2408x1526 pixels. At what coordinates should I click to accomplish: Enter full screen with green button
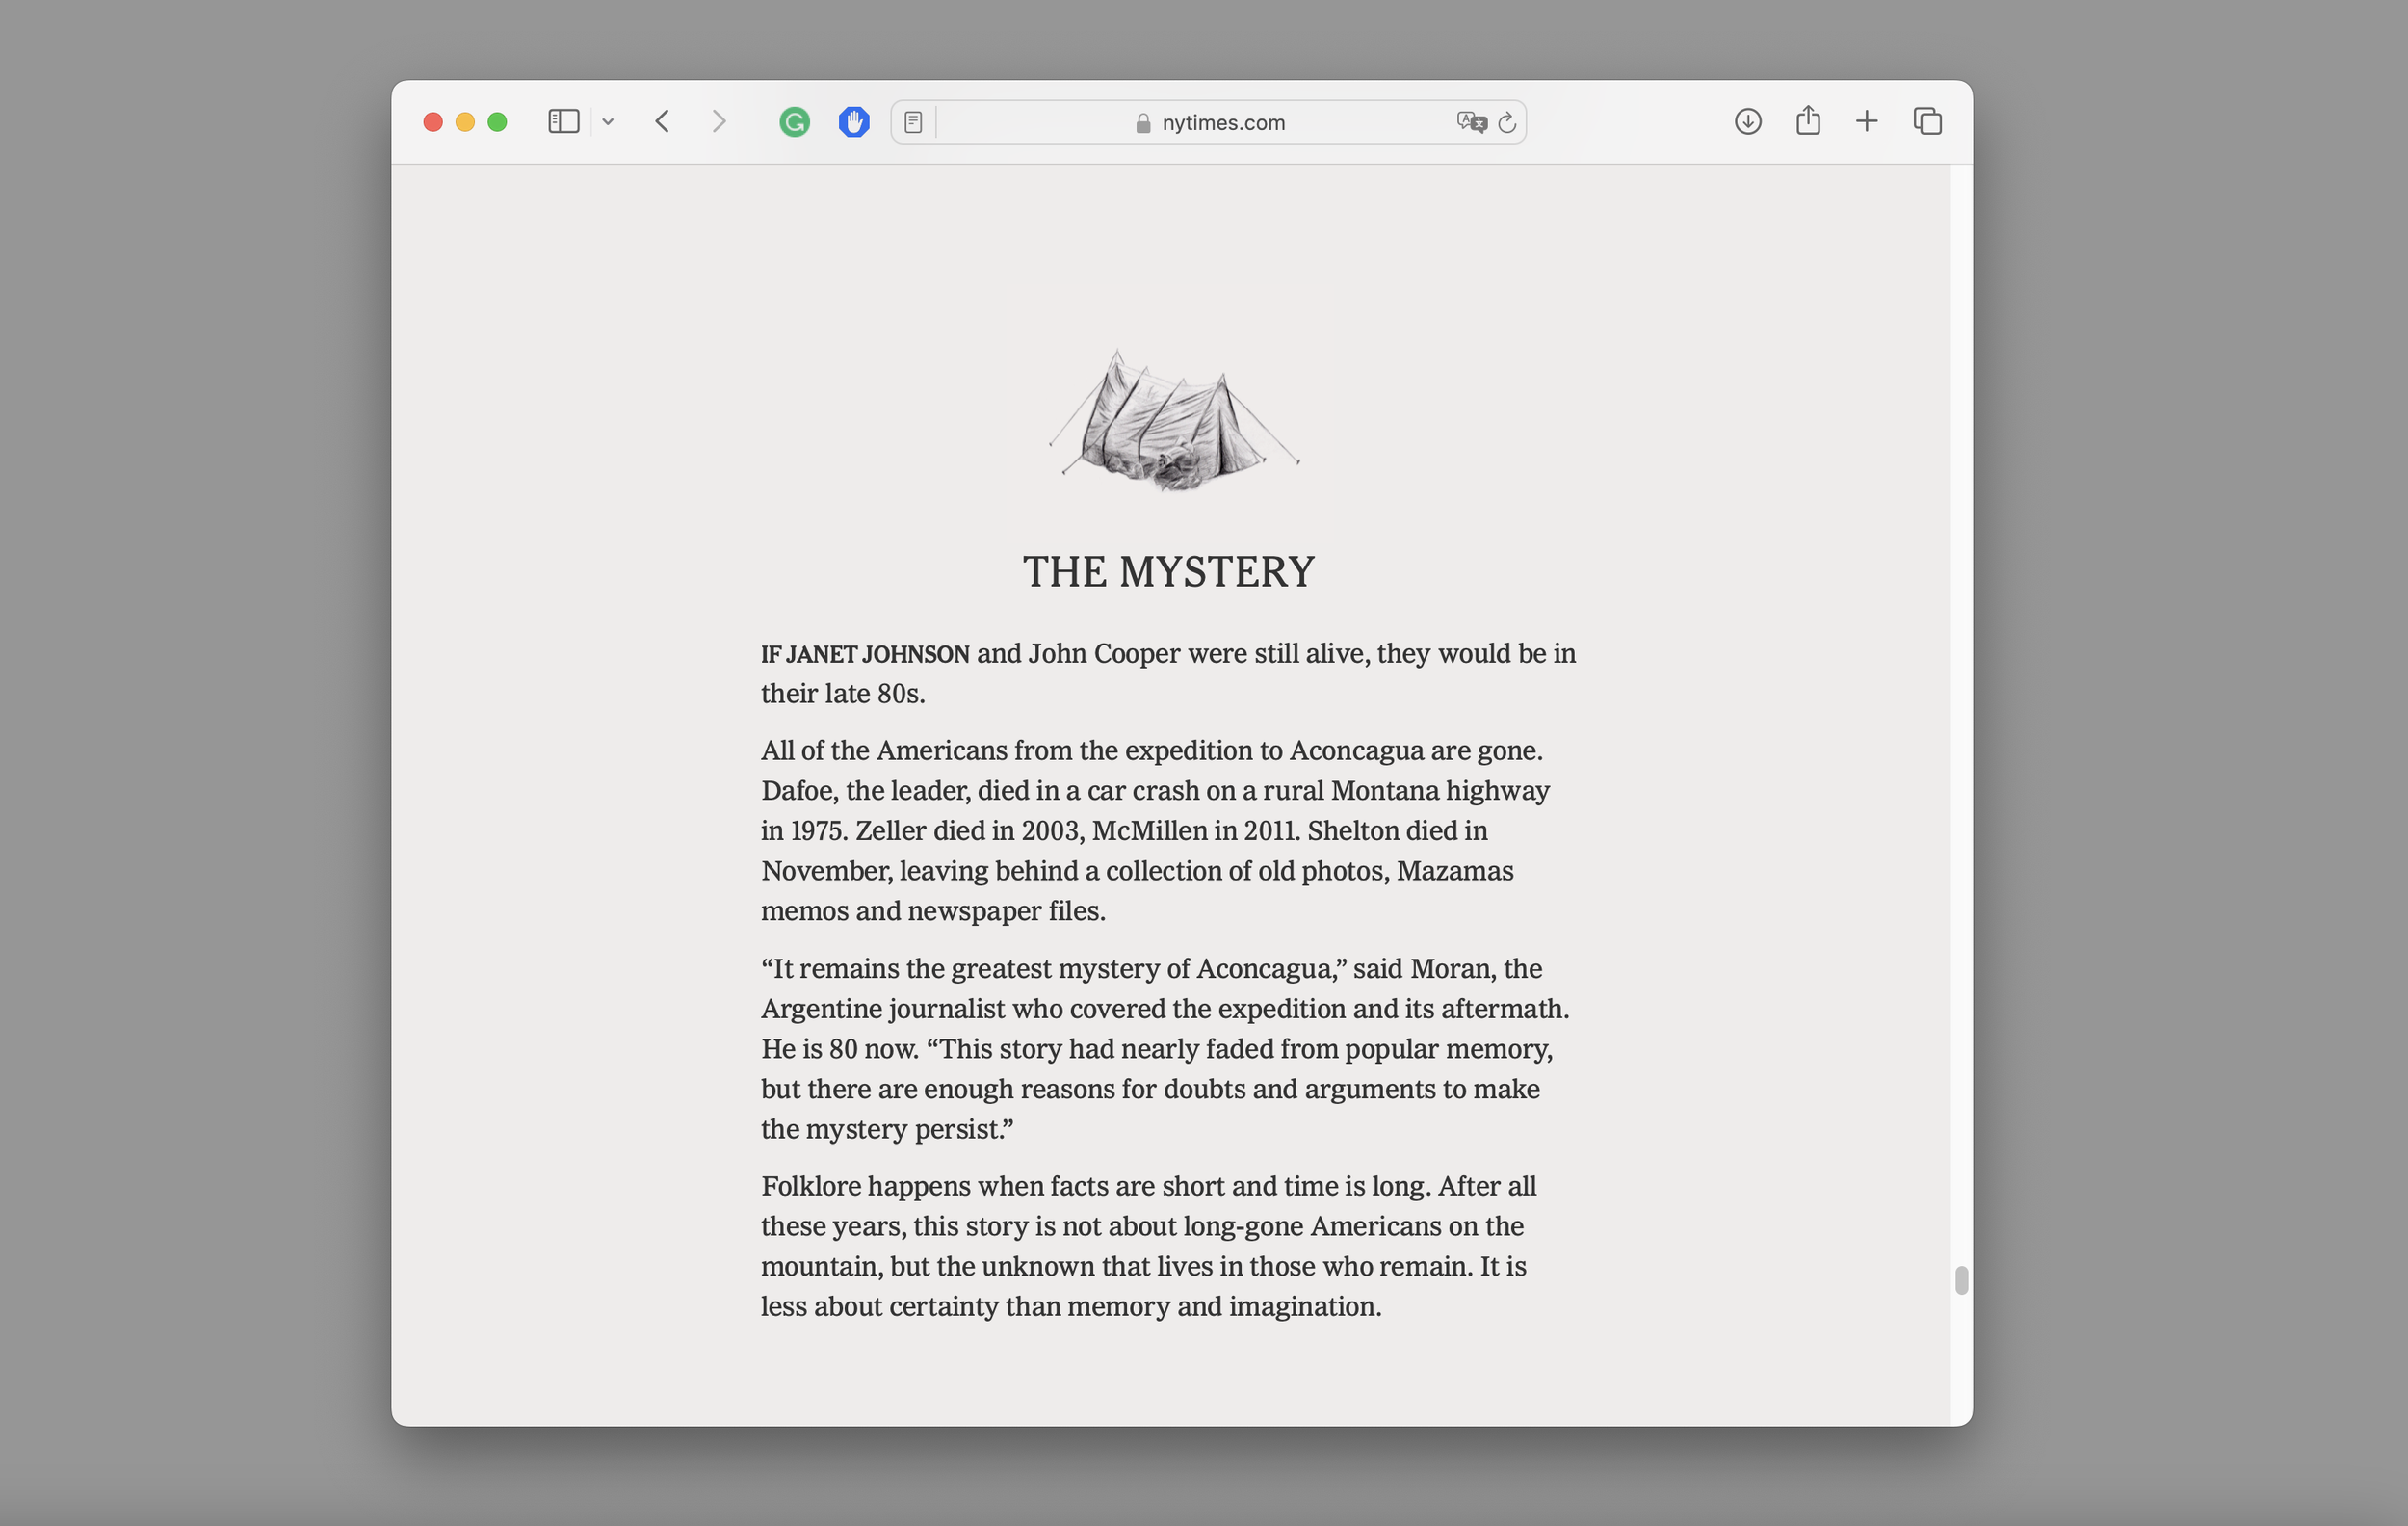[497, 122]
